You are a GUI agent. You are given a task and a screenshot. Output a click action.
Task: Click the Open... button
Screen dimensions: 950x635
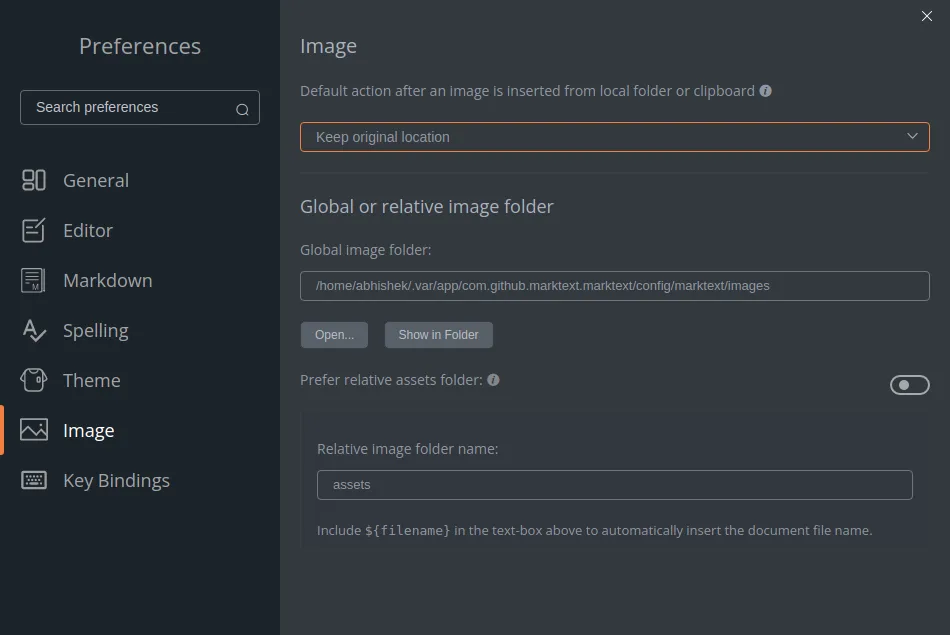pos(334,335)
